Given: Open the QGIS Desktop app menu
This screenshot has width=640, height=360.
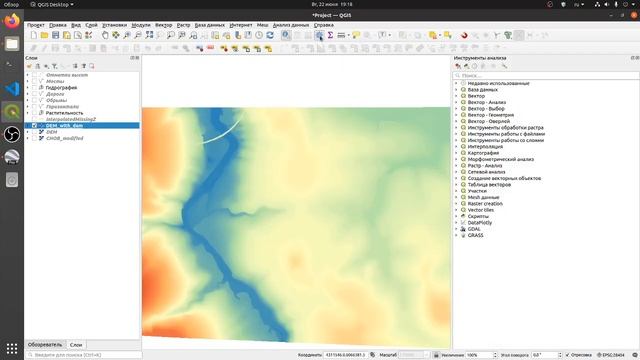Looking at the screenshot, I should coord(52,4).
